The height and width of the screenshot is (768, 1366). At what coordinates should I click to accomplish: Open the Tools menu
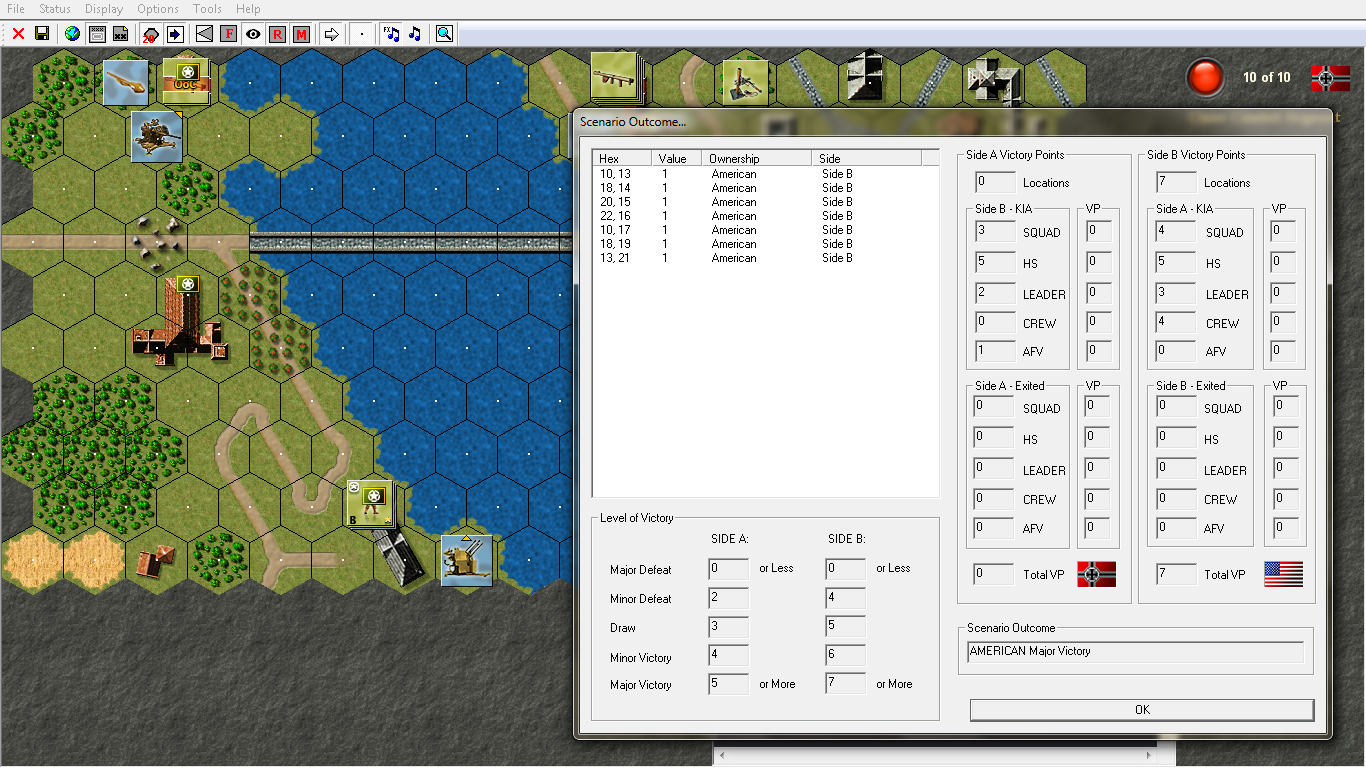[x=207, y=9]
